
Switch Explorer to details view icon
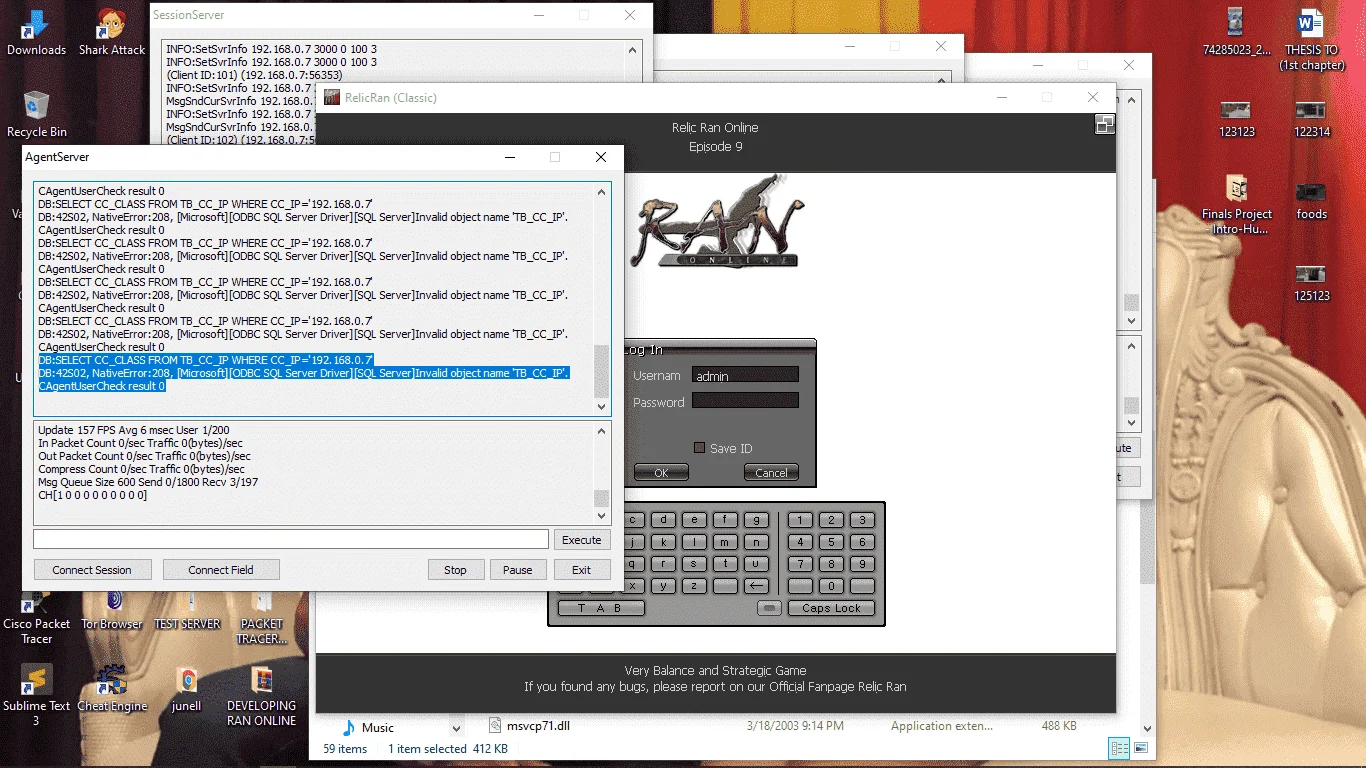point(1119,748)
